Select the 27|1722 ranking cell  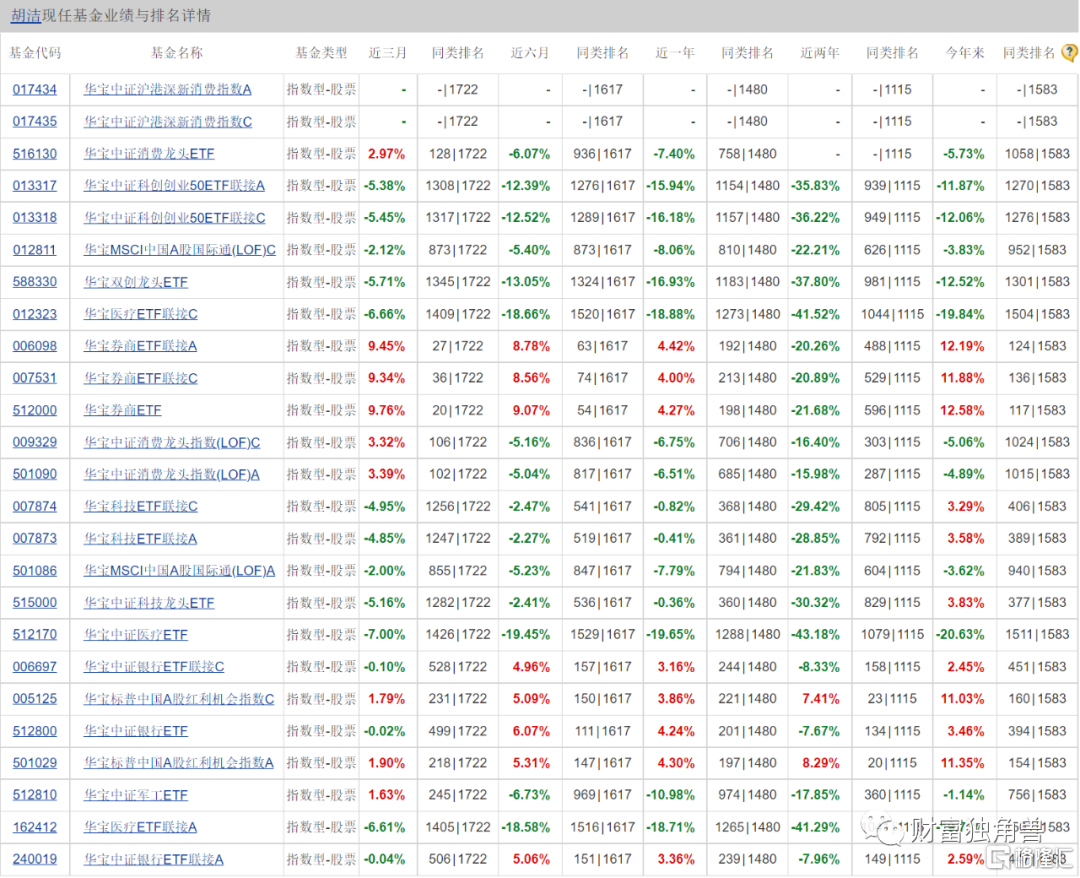[x=458, y=346]
